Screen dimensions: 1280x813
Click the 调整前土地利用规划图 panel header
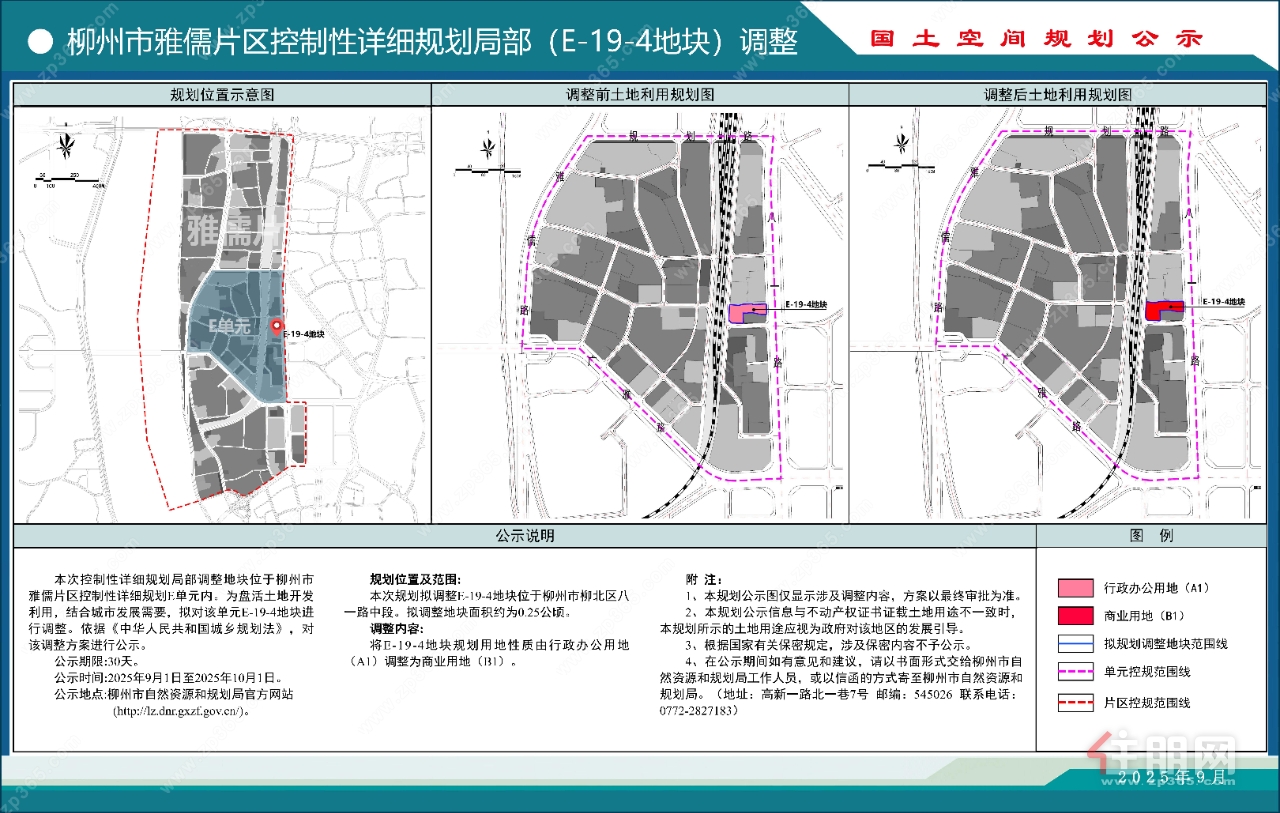click(x=640, y=95)
